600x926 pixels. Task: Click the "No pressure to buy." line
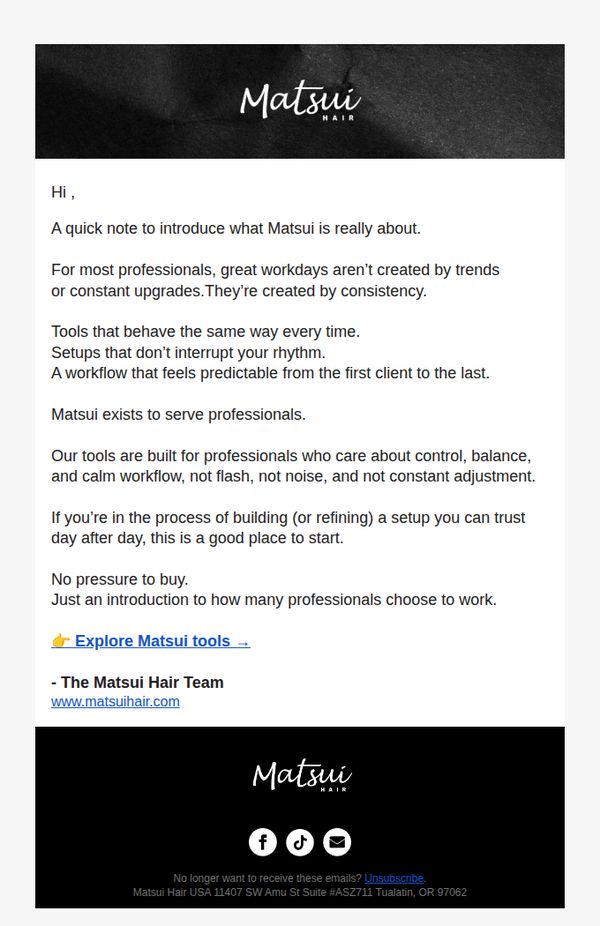click(x=120, y=579)
